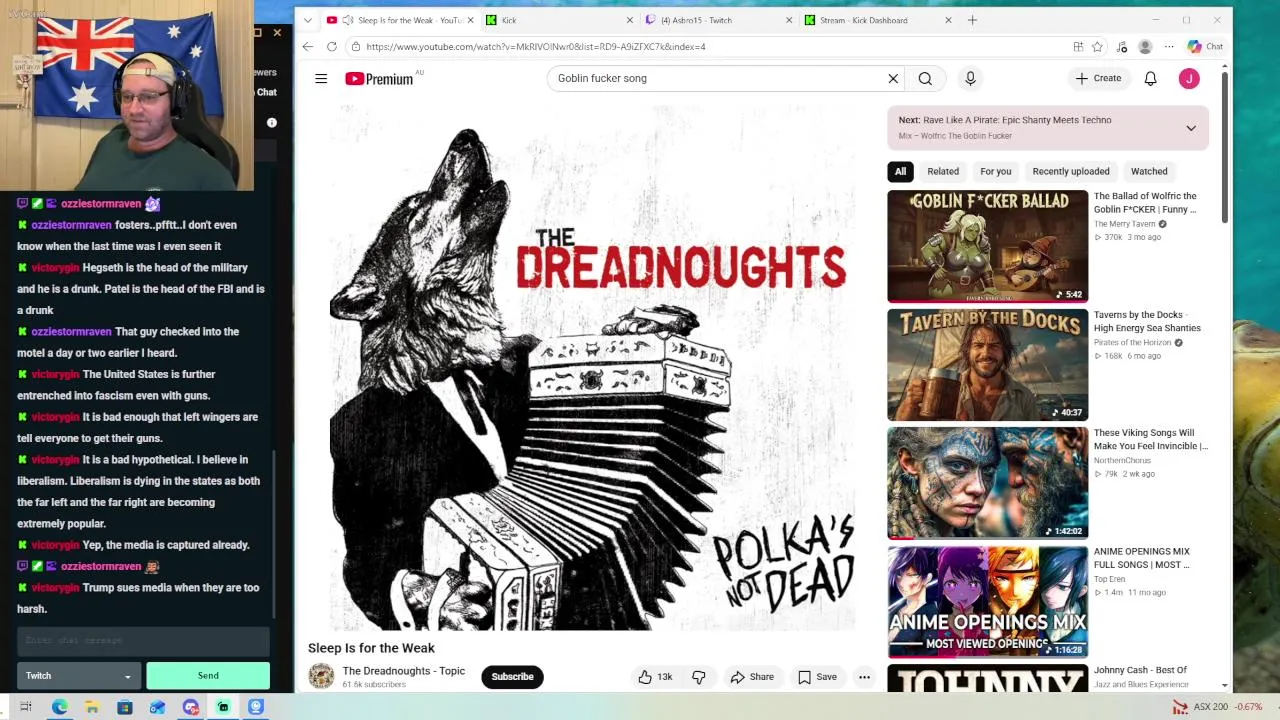The height and width of the screenshot is (720, 1280).
Task: Like the Sleep Is for the Weak video
Action: 655,677
